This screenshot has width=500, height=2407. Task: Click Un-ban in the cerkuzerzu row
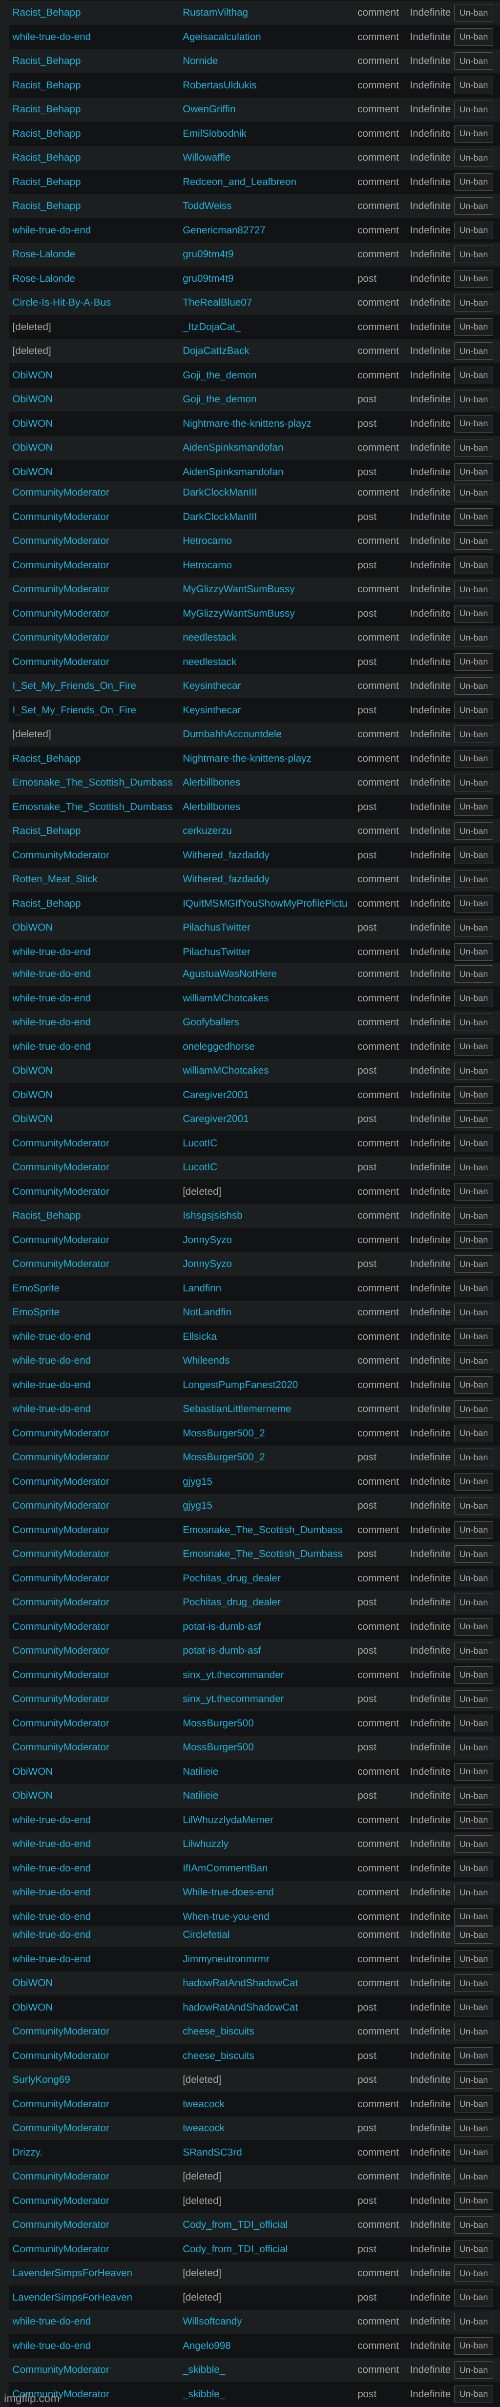pyautogui.click(x=473, y=831)
